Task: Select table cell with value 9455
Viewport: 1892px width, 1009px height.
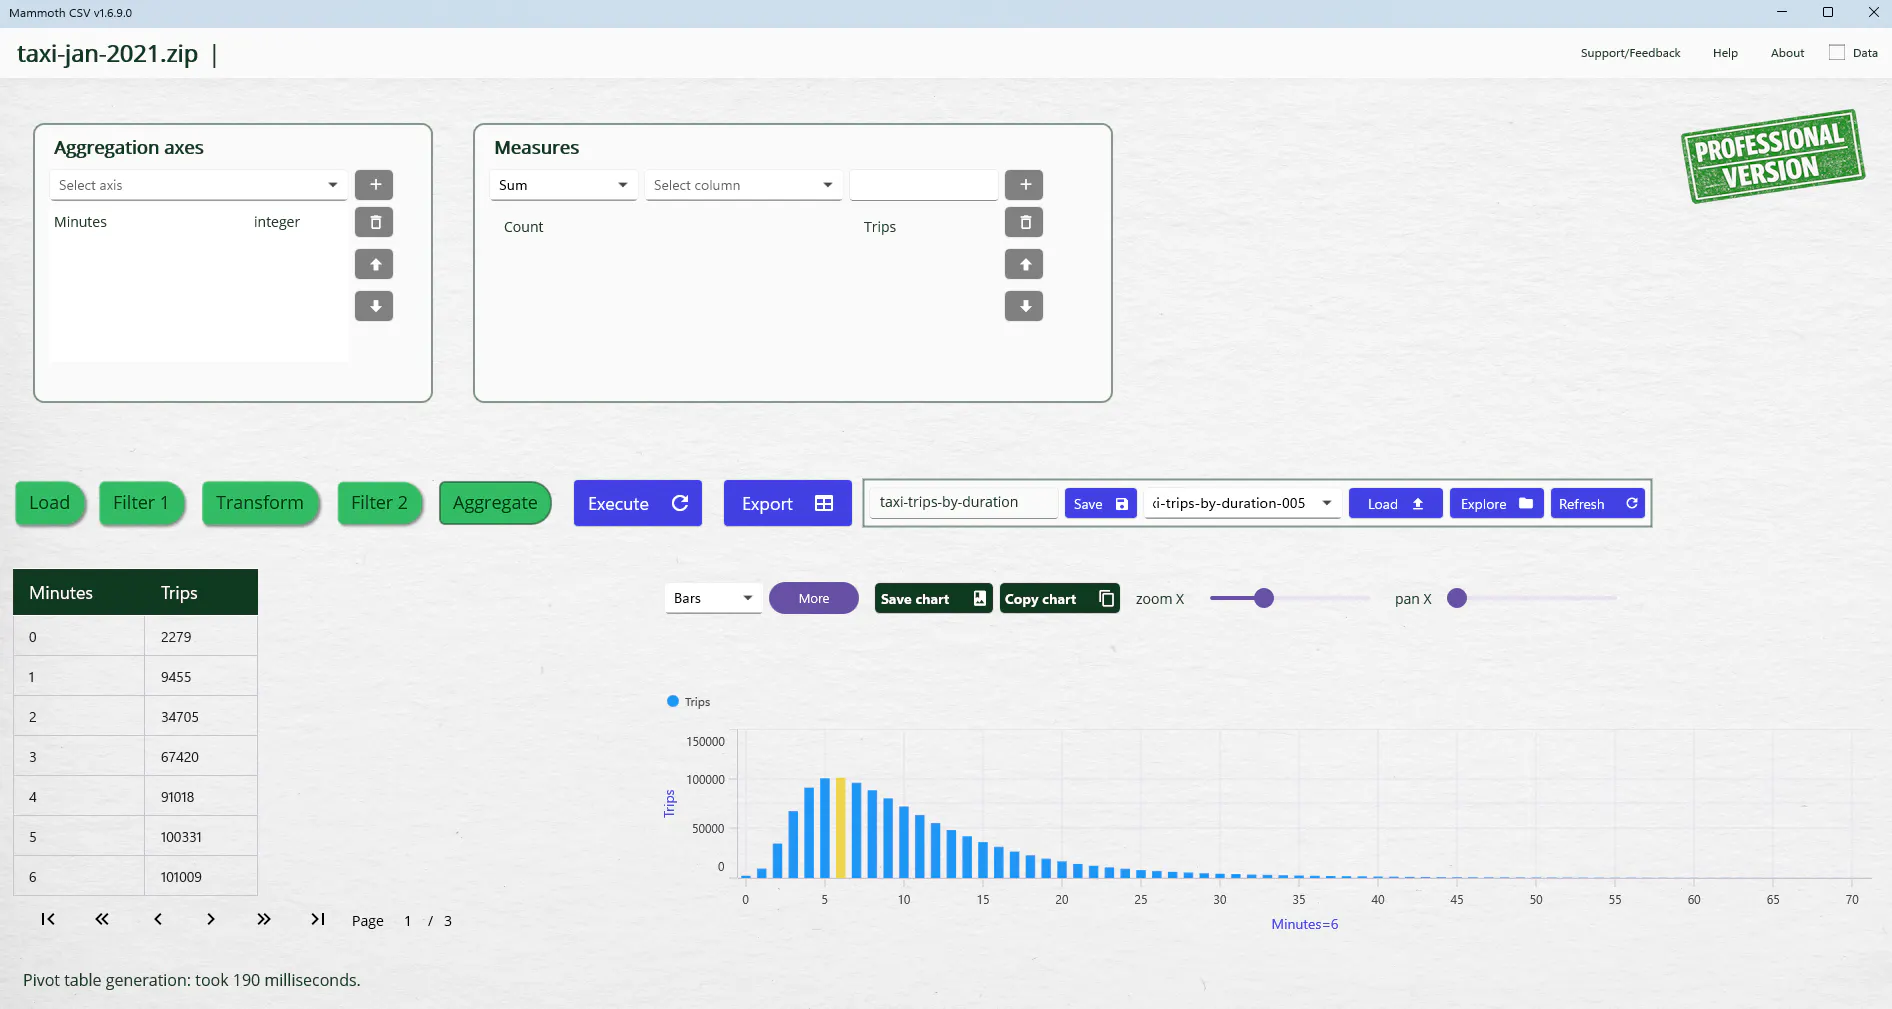Action: (x=201, y=676)
